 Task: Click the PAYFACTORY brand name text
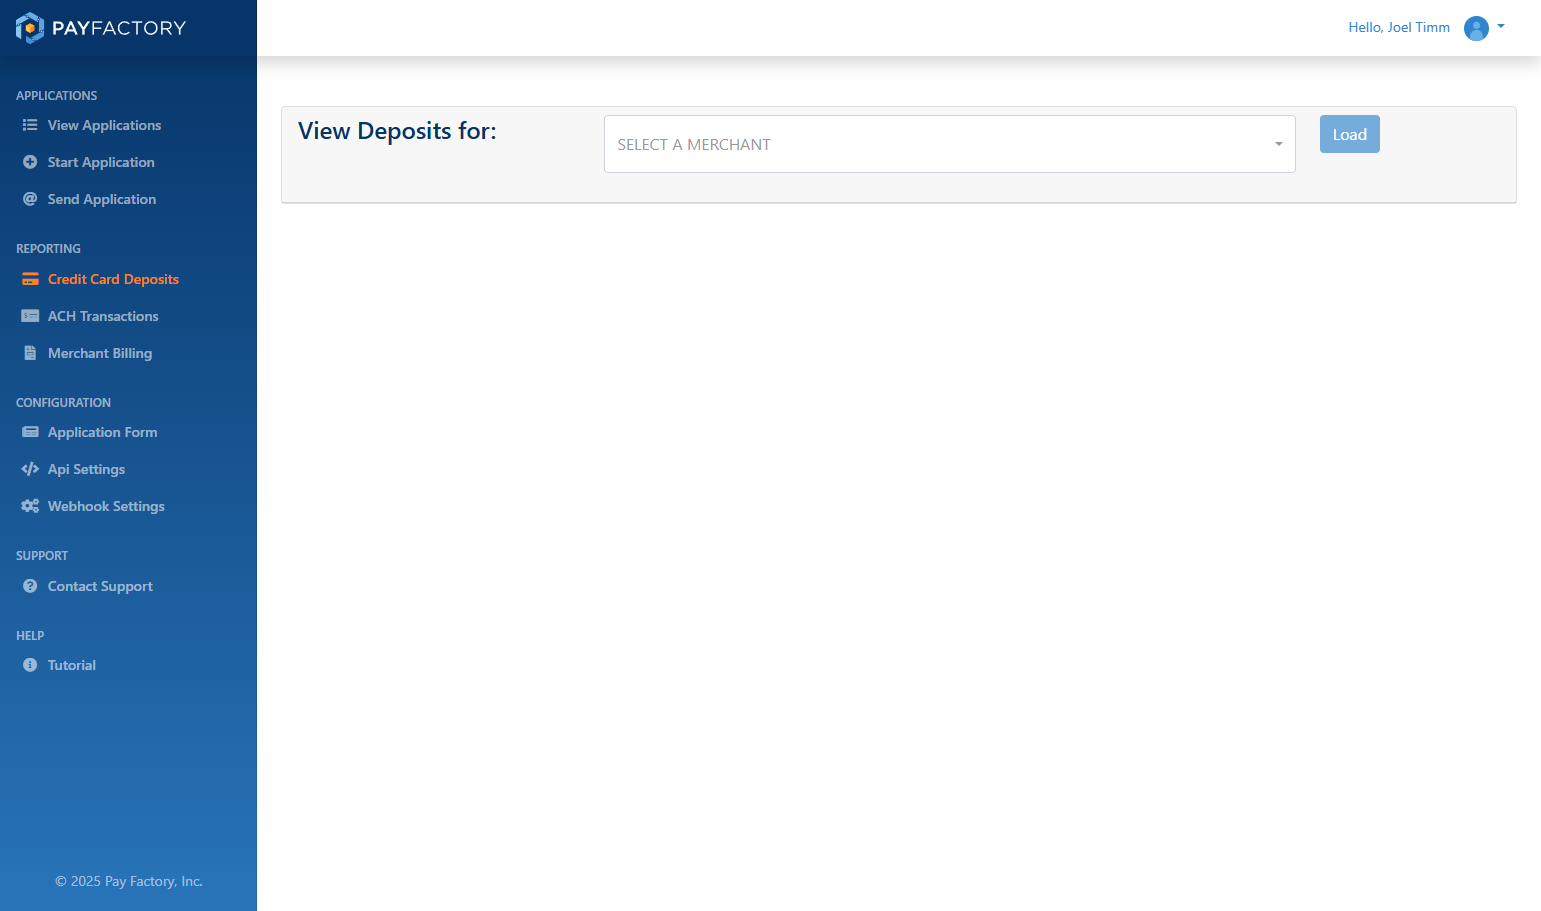tap(119, 28)
